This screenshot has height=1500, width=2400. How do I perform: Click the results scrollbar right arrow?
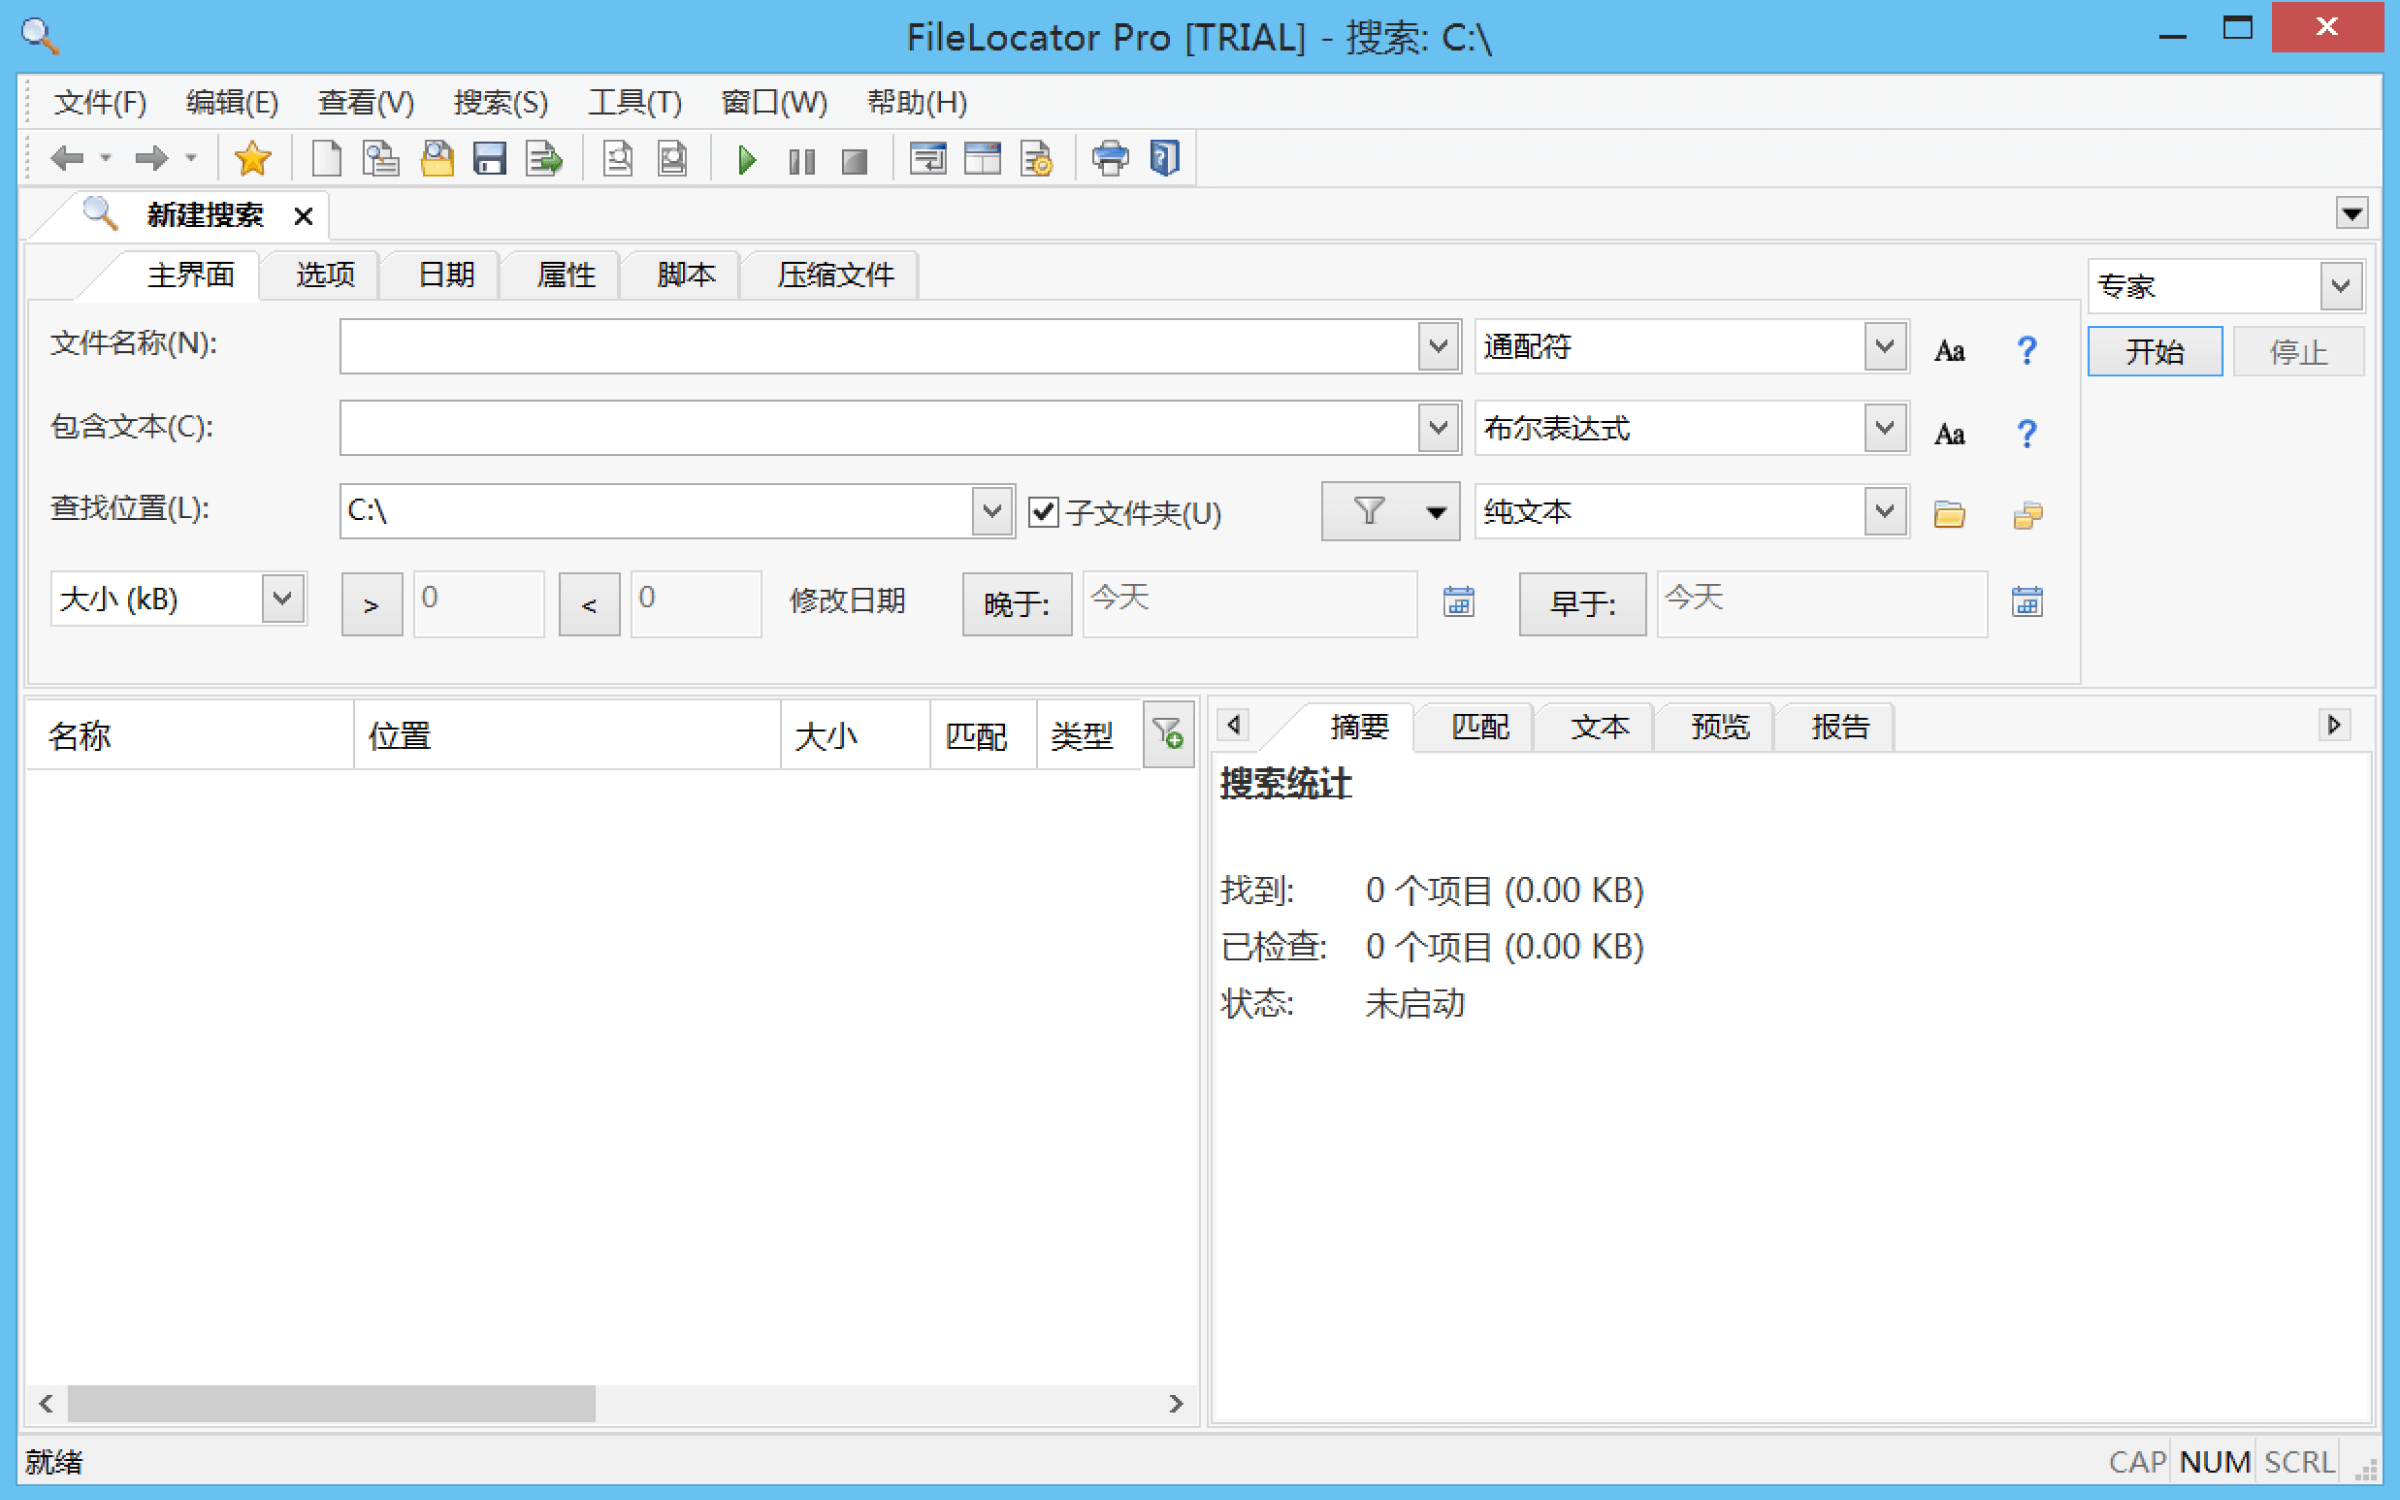(1176, 1403)
